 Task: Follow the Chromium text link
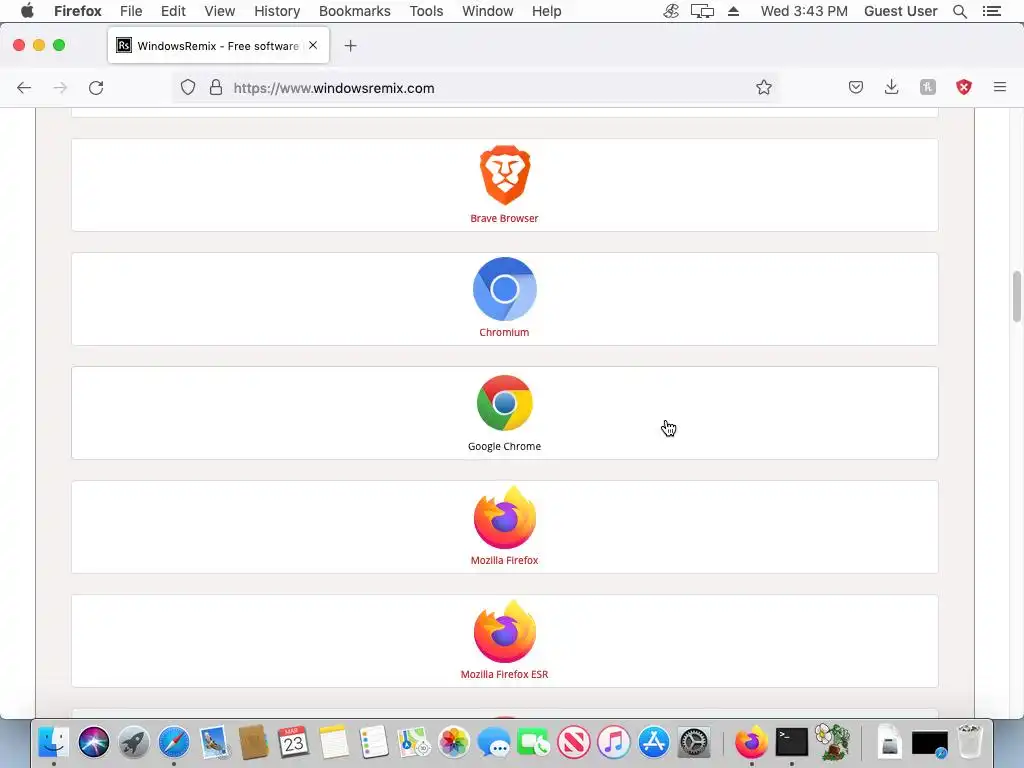point(504,332)
